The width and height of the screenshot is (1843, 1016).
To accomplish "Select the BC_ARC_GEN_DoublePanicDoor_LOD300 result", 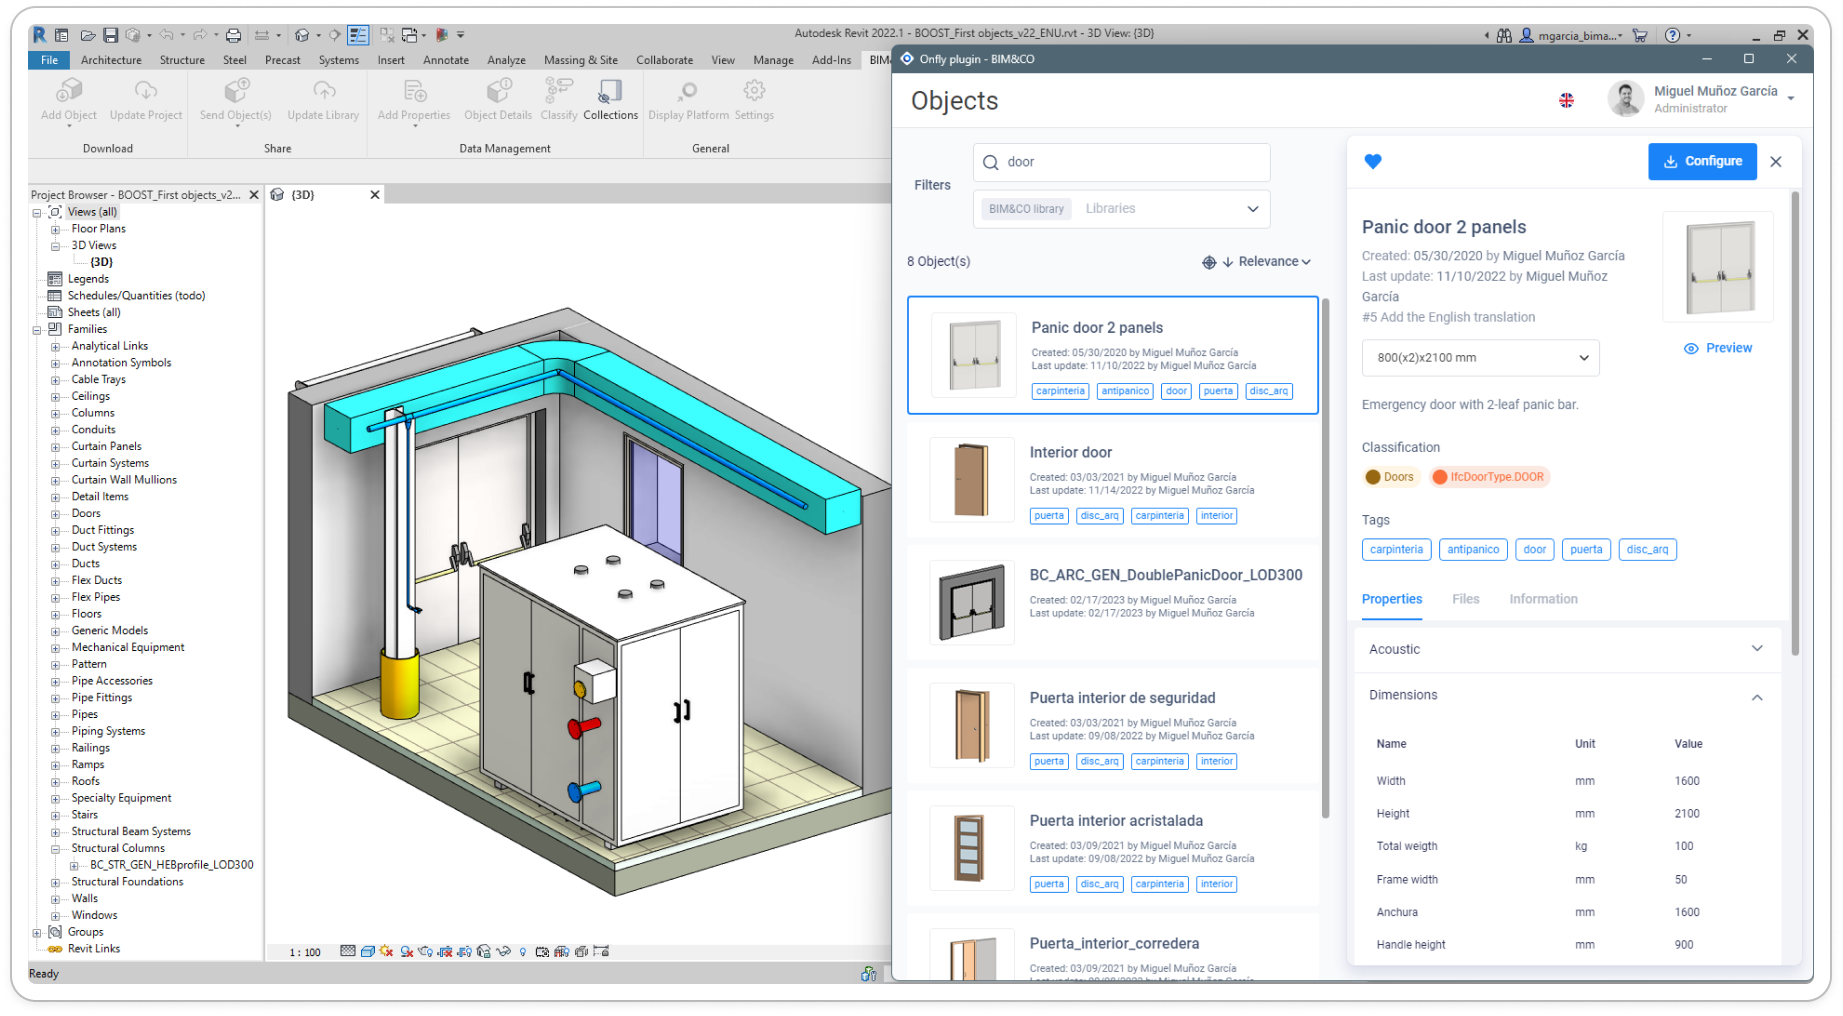I will point(1112,602).
